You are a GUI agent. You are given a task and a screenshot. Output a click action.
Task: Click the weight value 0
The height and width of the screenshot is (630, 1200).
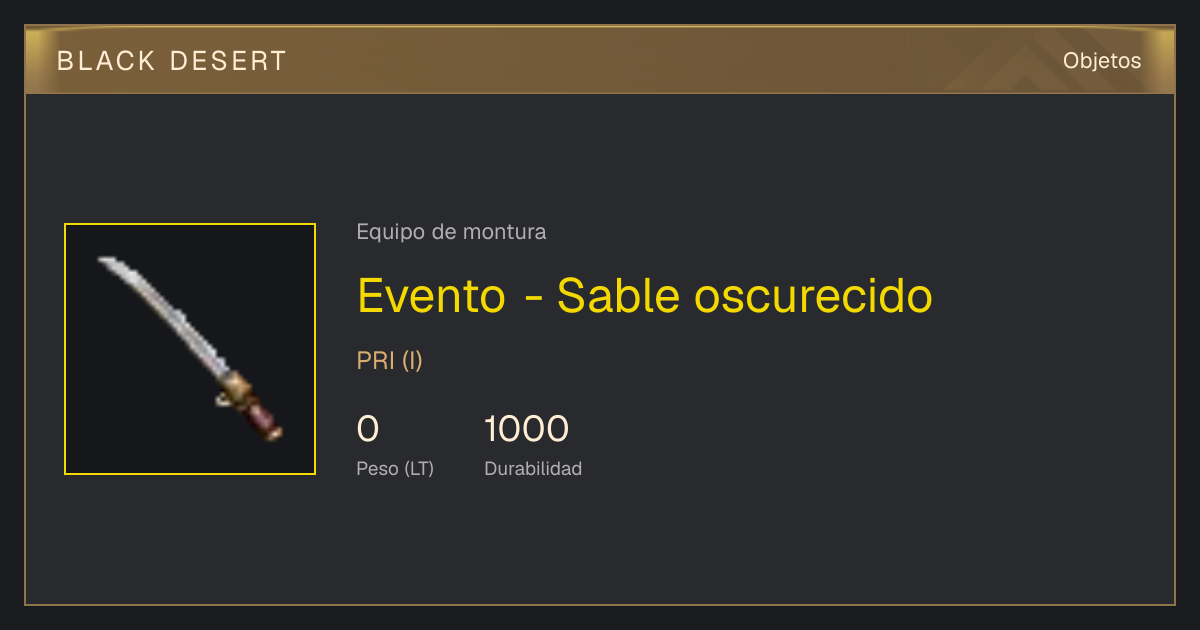coord(368,429)
